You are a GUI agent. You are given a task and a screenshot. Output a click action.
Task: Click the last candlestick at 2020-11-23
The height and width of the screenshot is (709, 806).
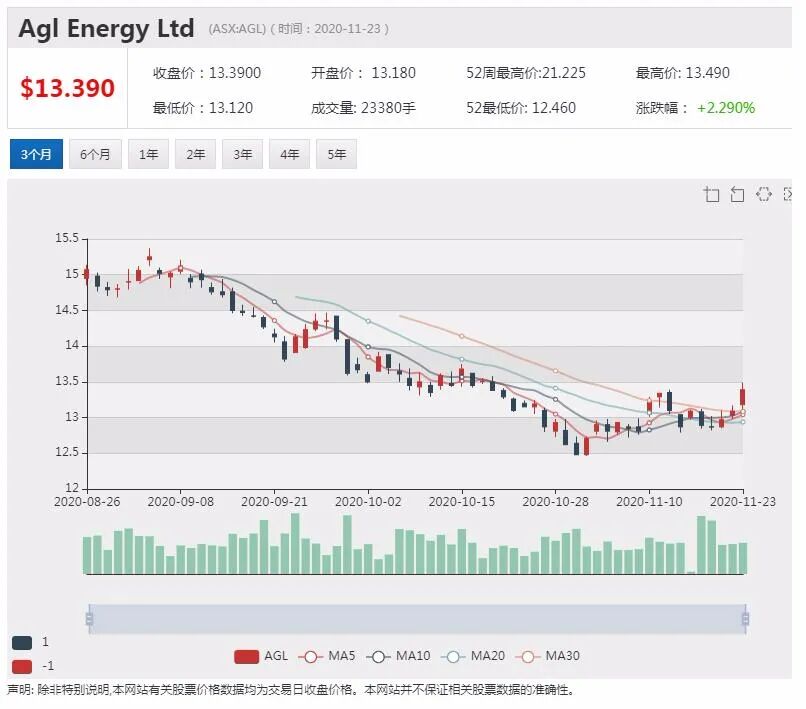click(742, 397)
